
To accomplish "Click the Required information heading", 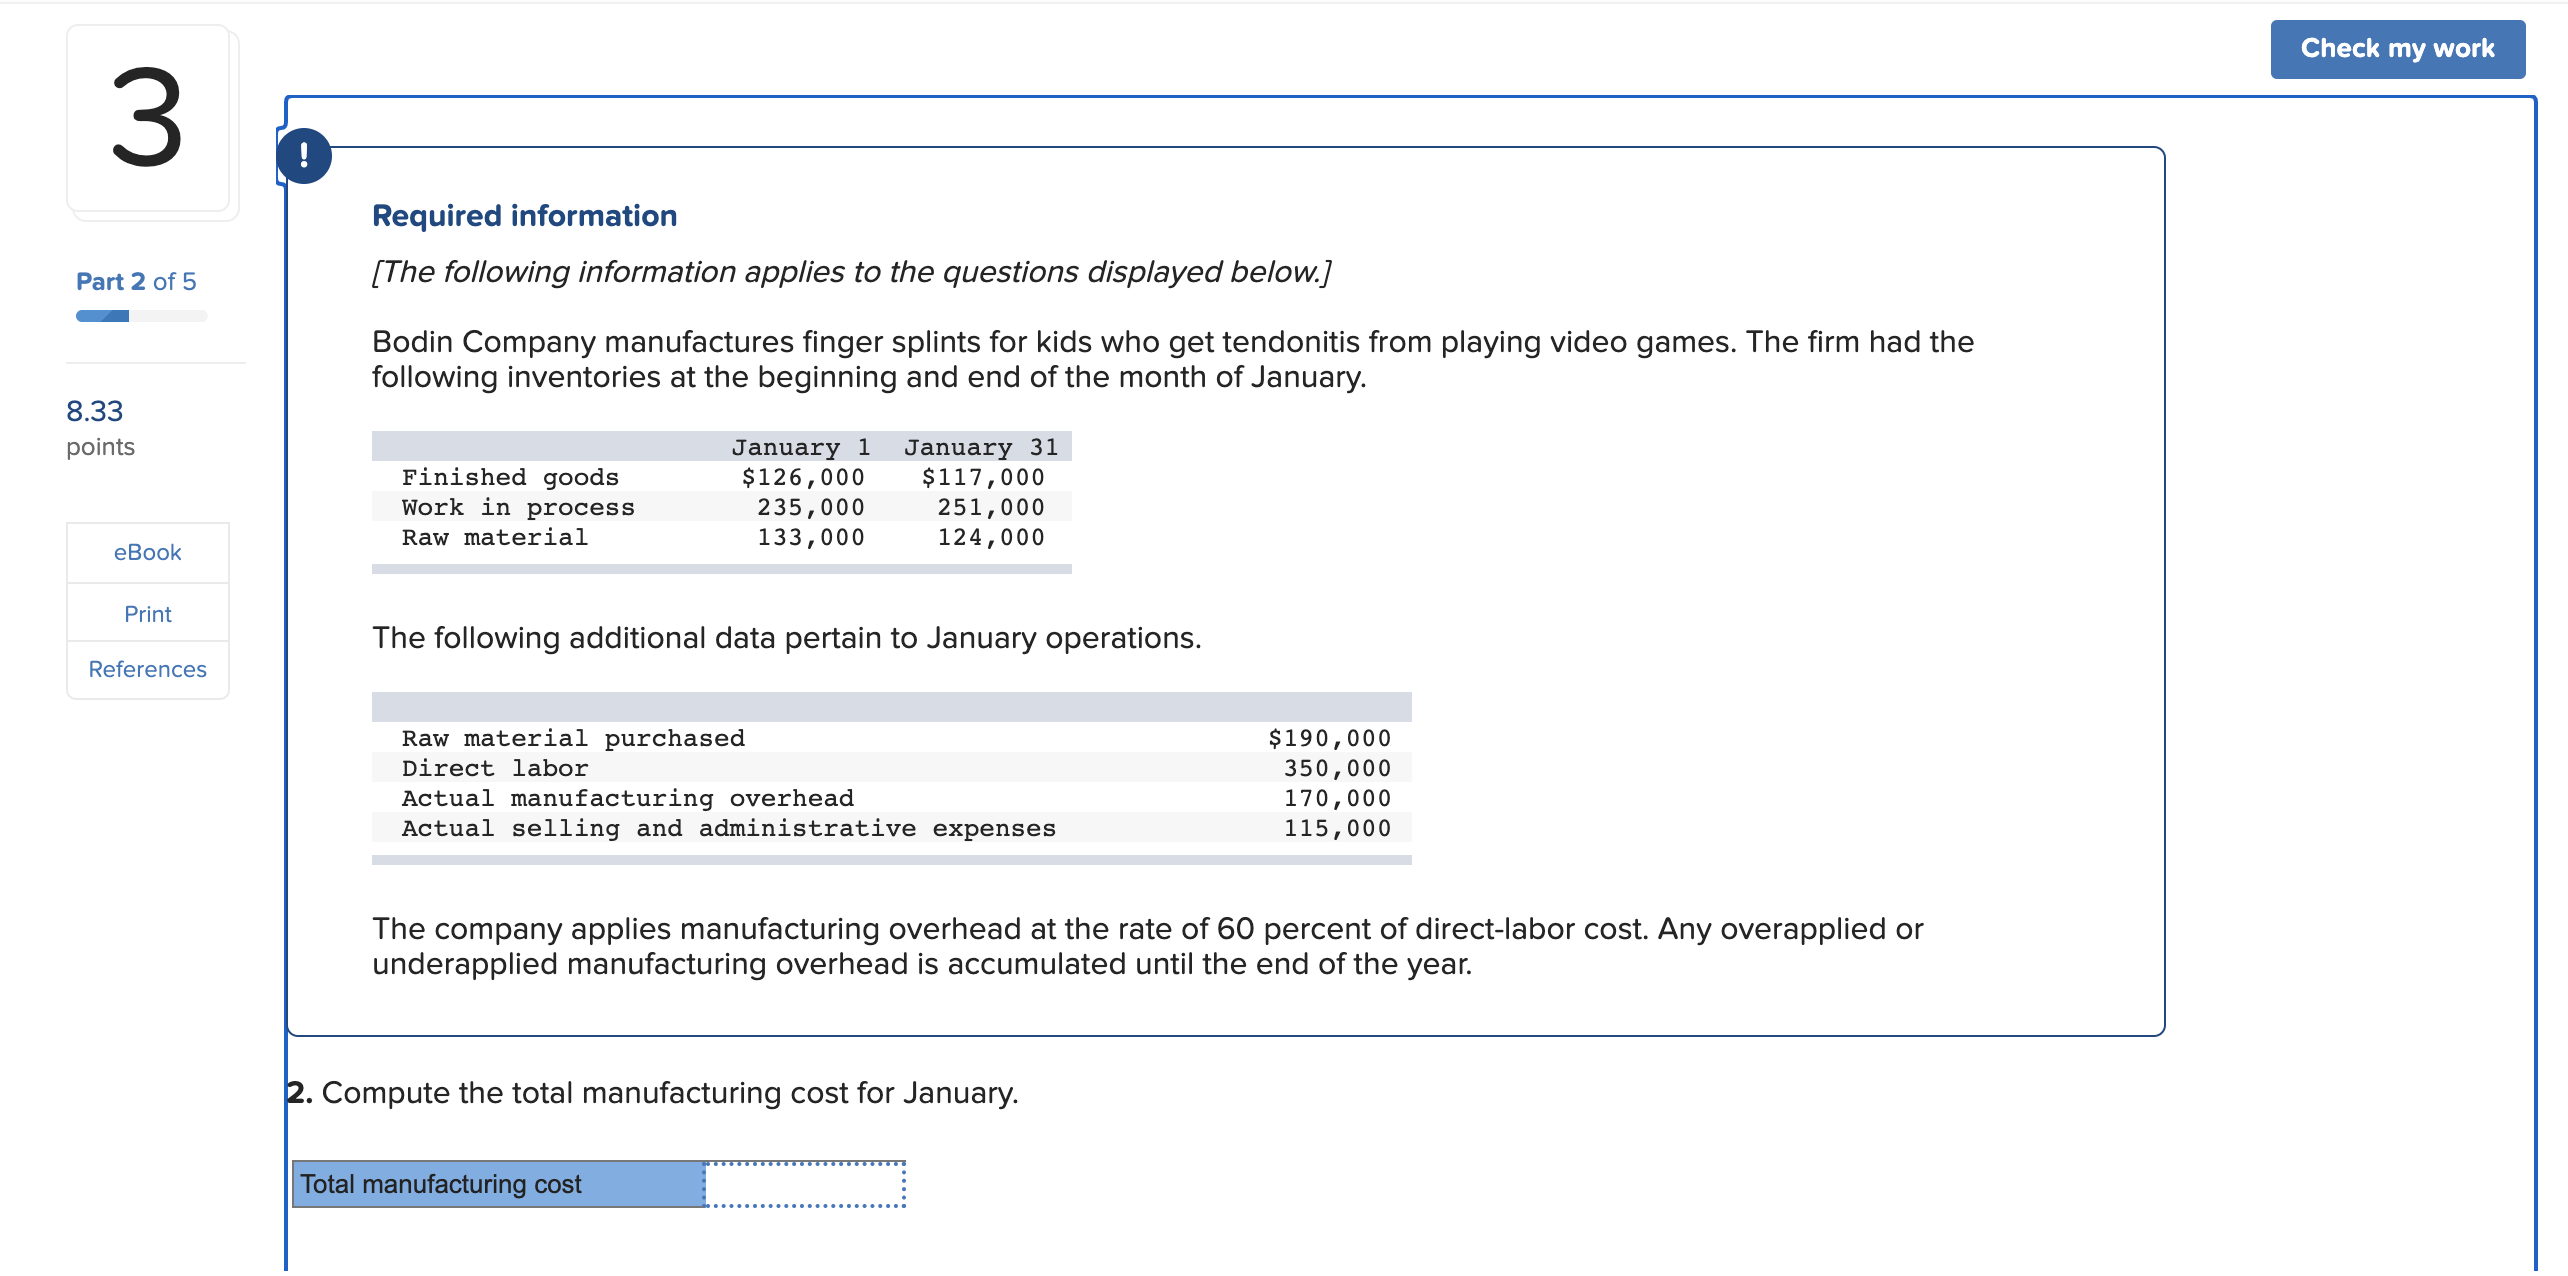I will coord(525,216).
